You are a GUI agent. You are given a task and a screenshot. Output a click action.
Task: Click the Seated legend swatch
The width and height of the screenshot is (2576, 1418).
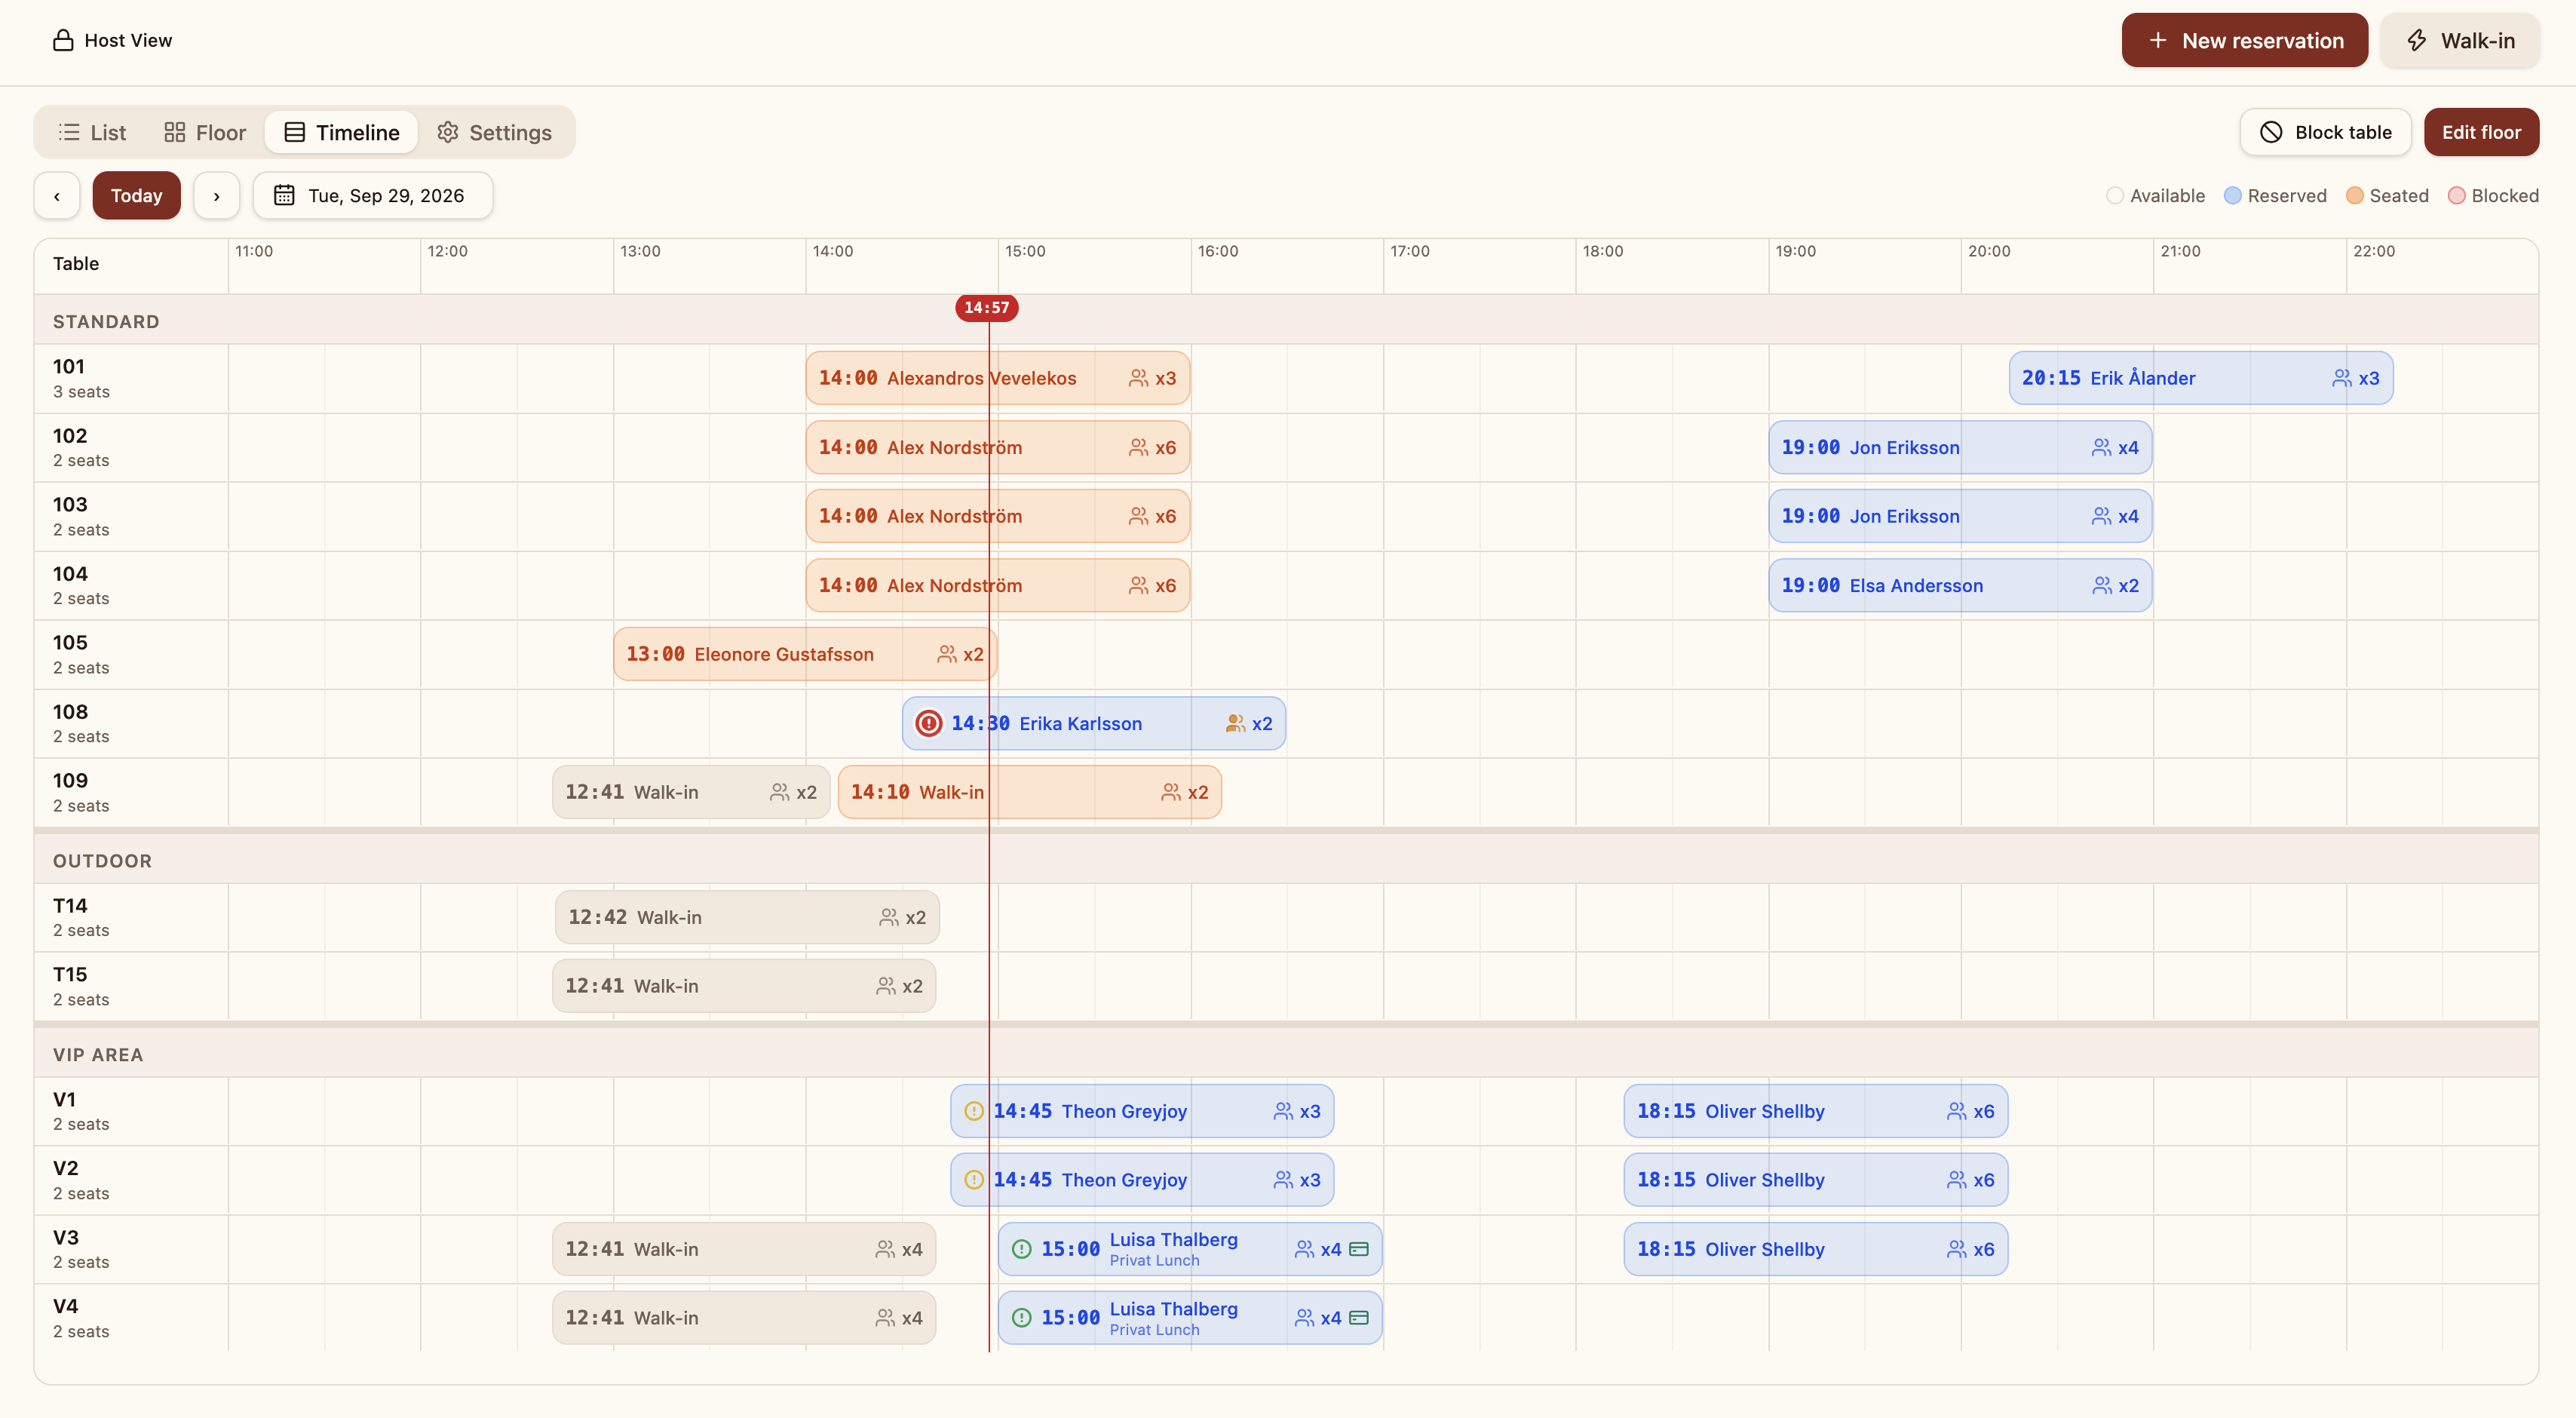pyautogui.click(x=2354, y=195)
